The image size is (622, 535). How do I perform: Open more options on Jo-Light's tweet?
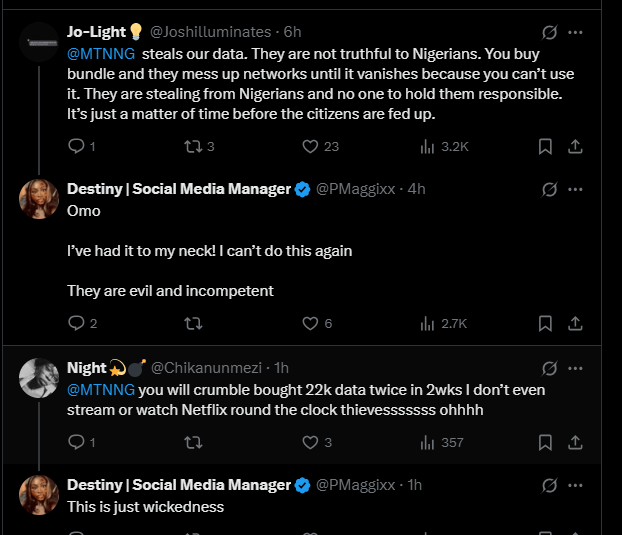[575, 32]
